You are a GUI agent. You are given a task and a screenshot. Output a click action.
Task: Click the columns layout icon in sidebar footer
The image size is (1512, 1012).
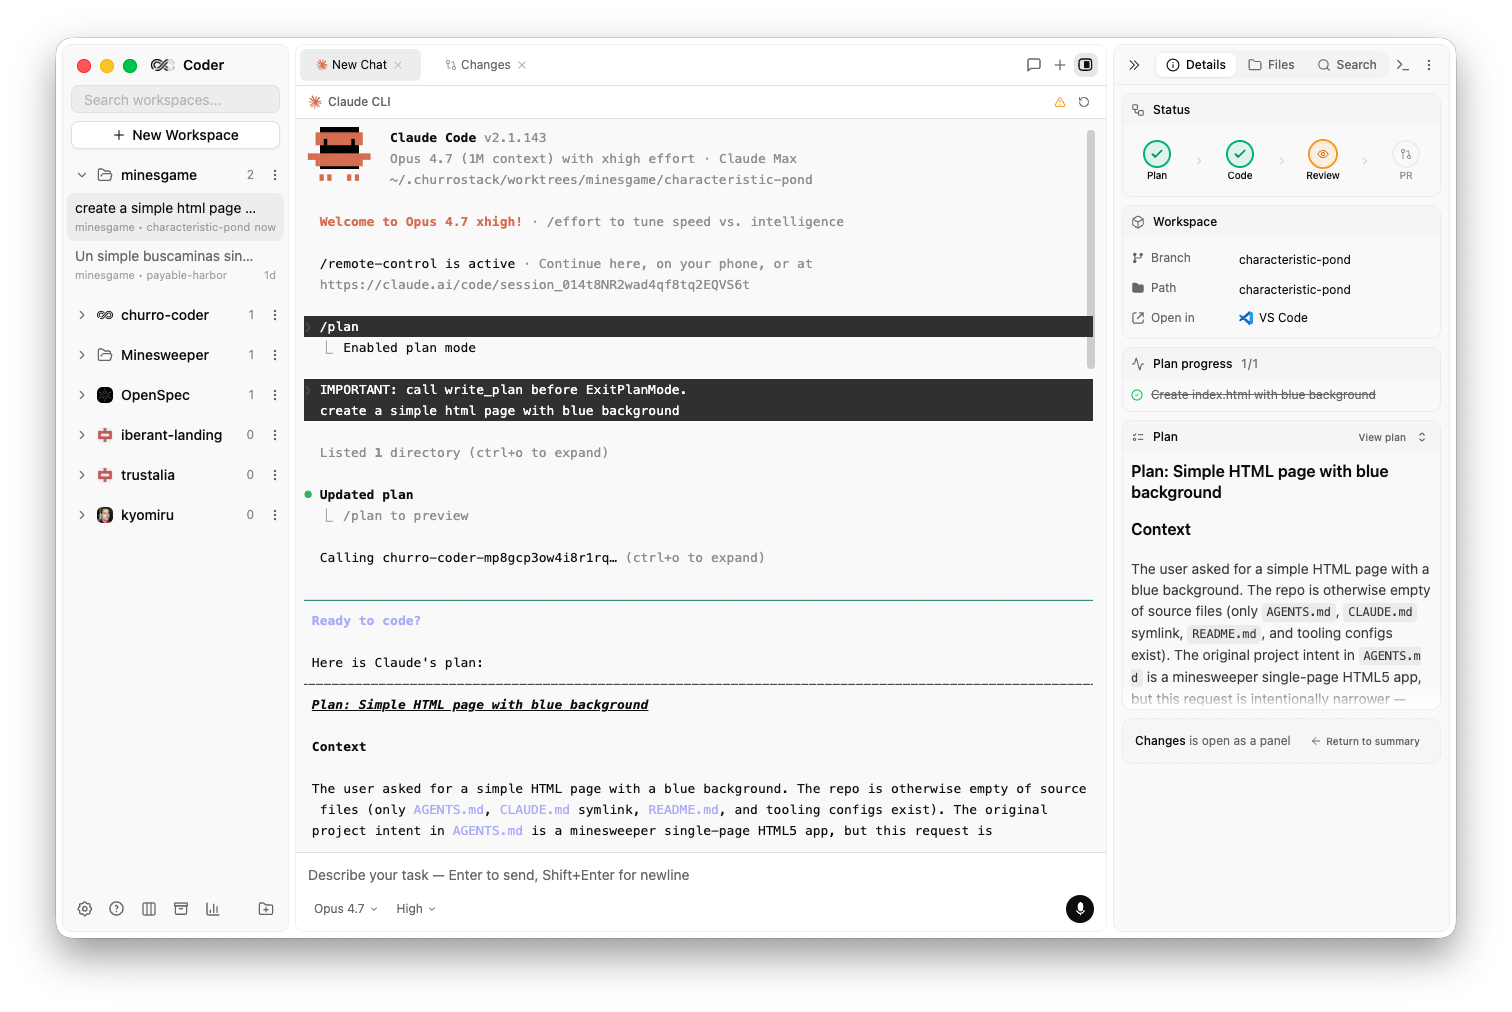pos(149,909)
